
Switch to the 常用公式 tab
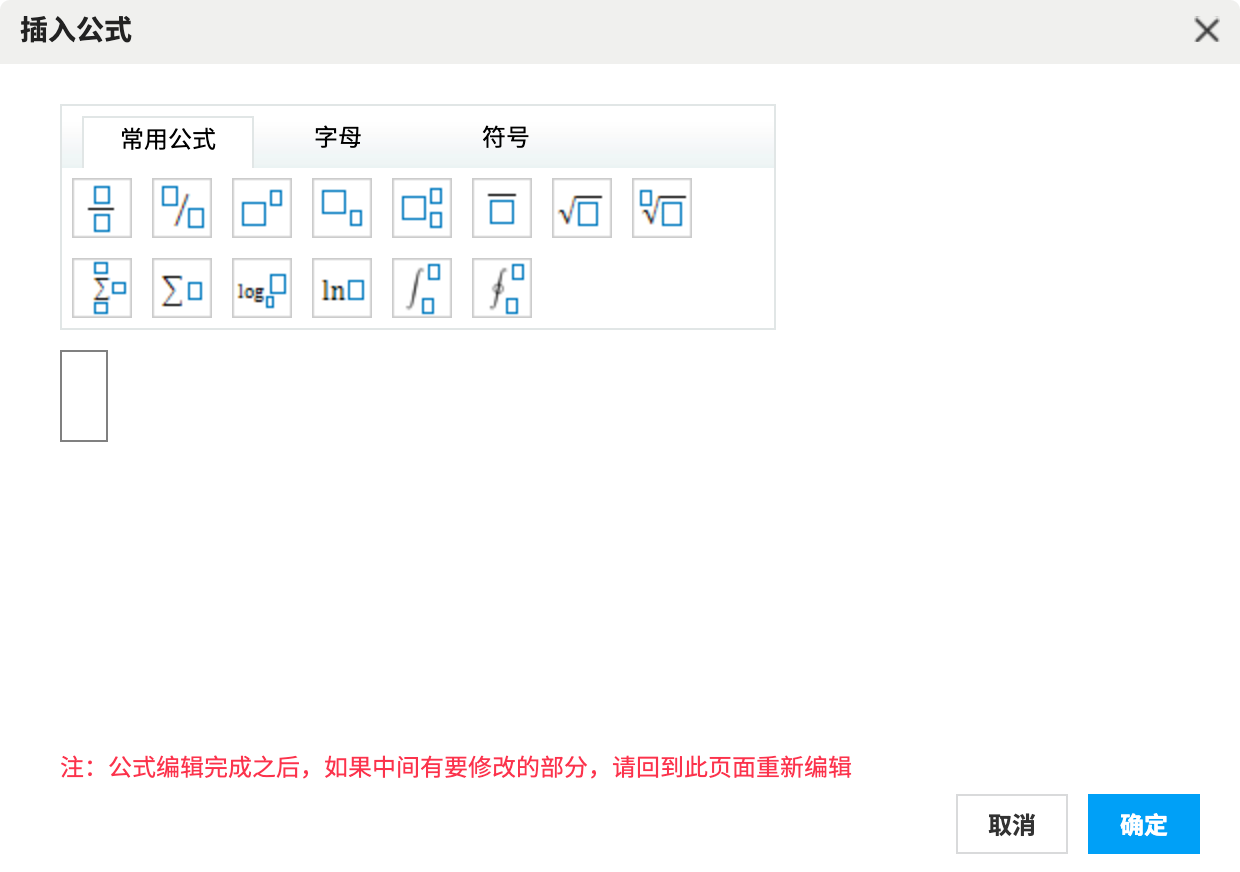point(168,141)
